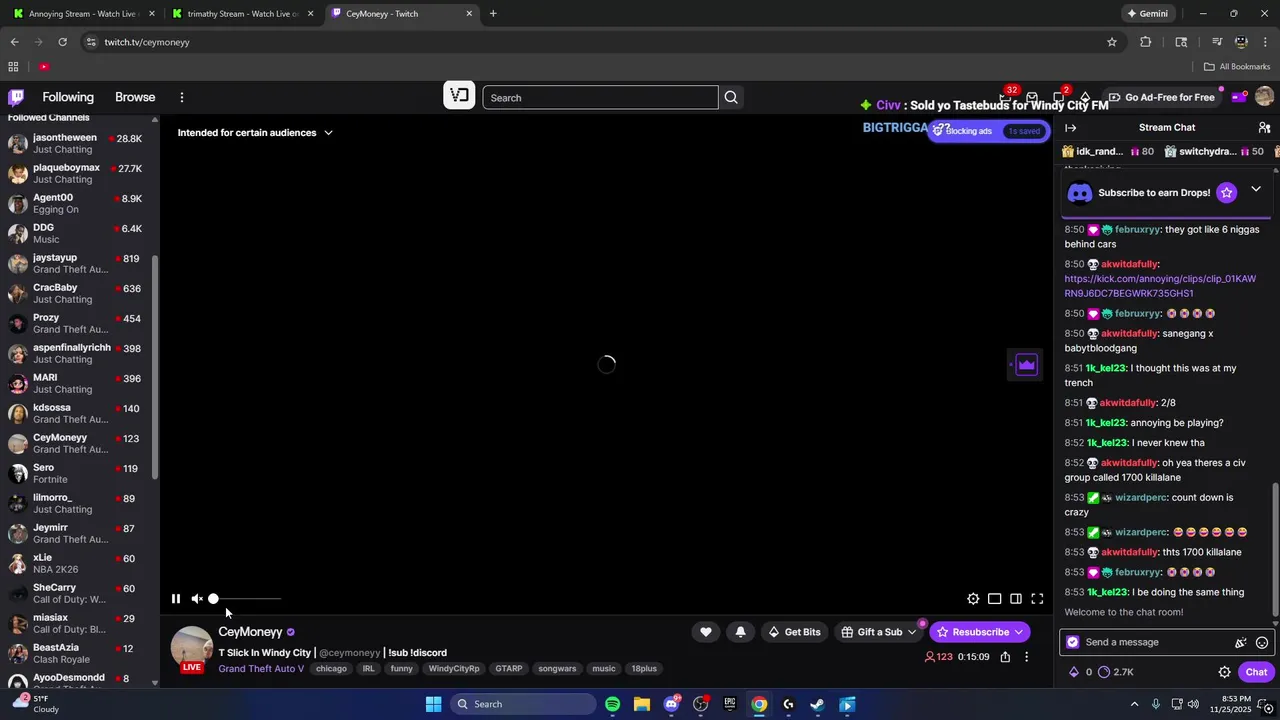1280x720 pixels.
Task: Click the Twitch logo home icon
Action: (x=16, y=97)
